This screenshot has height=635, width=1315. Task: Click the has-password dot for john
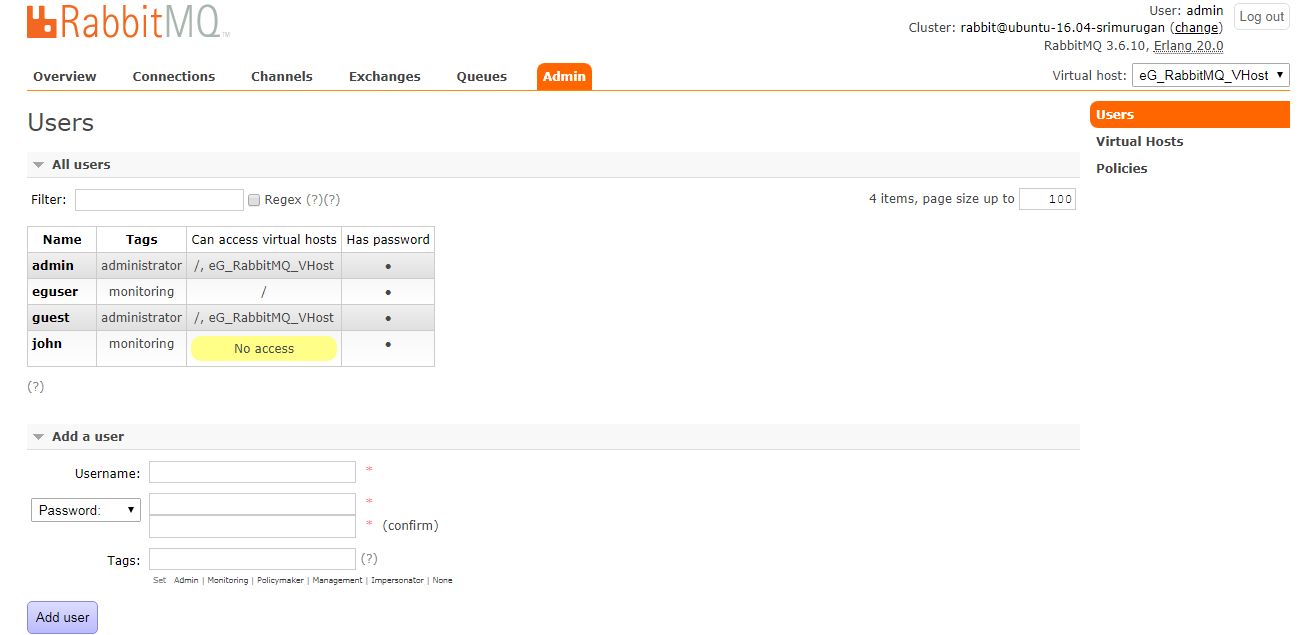pyautogui.click(x=388, y=344)
